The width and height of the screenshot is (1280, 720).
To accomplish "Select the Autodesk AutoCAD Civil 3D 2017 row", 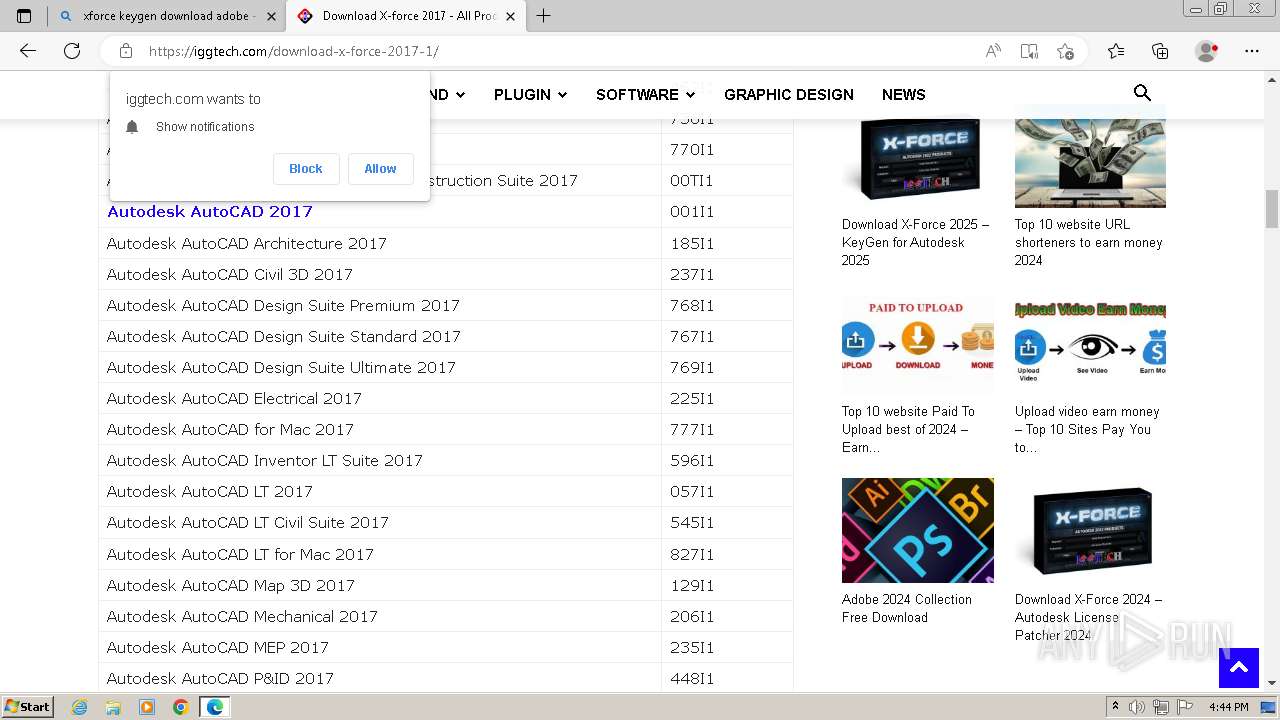I will [x=446, y=274].
